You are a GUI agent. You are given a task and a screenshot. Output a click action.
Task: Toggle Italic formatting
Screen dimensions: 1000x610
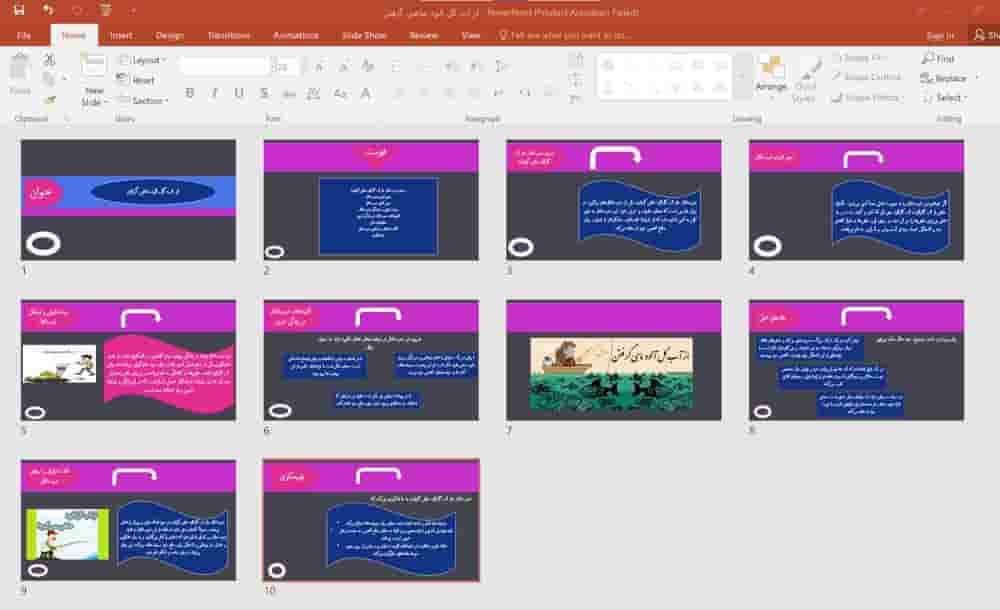(x=214, y=94)
